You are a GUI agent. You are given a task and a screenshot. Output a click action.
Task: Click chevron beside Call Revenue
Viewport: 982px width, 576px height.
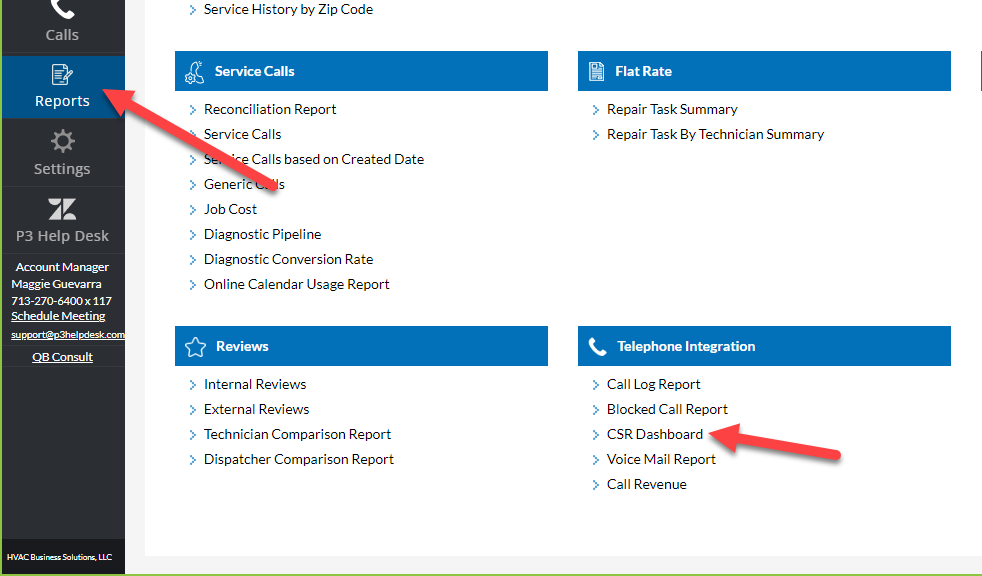596,485
